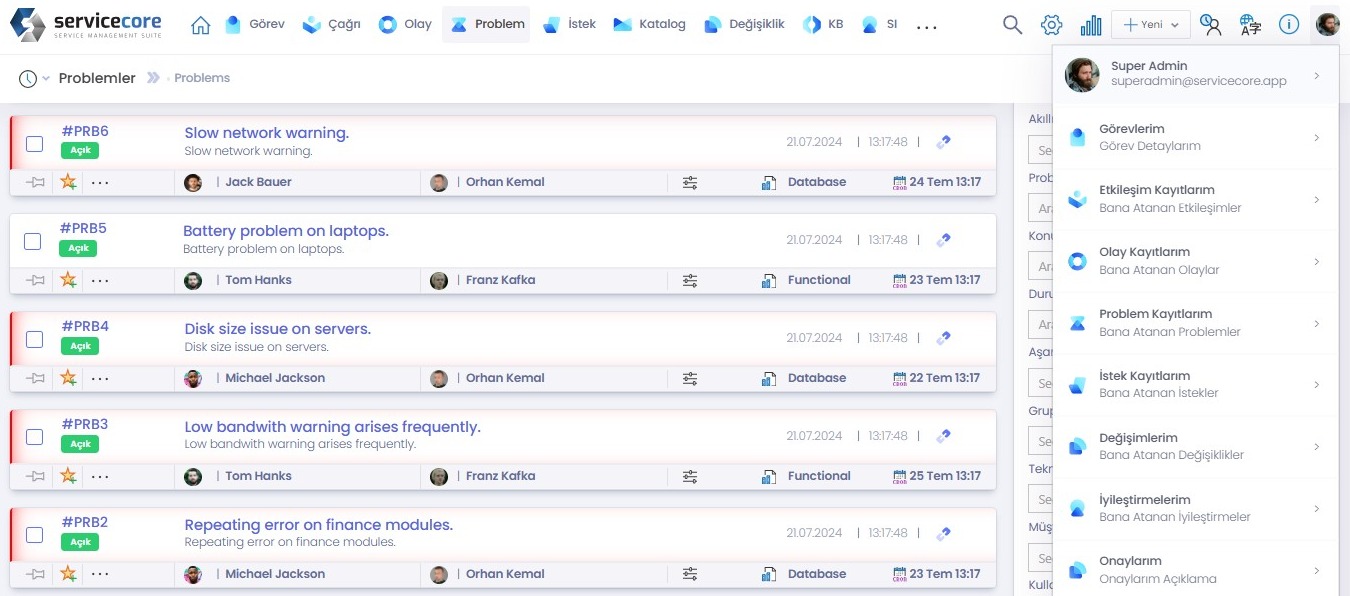Image resolution: width=1350 pixels, height=596 pixels.
Task: Click the info circle icon
Action: (x=1289, y=25)
